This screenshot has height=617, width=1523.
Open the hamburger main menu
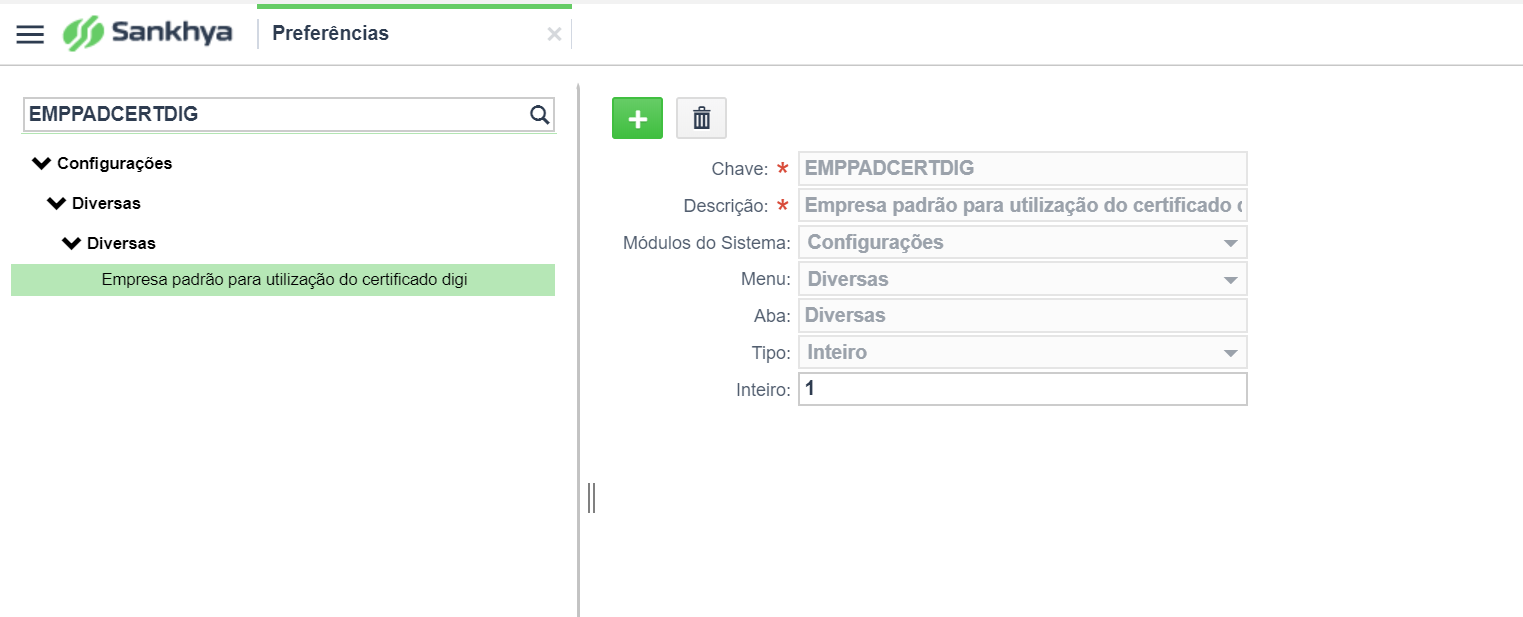[31, 34]
